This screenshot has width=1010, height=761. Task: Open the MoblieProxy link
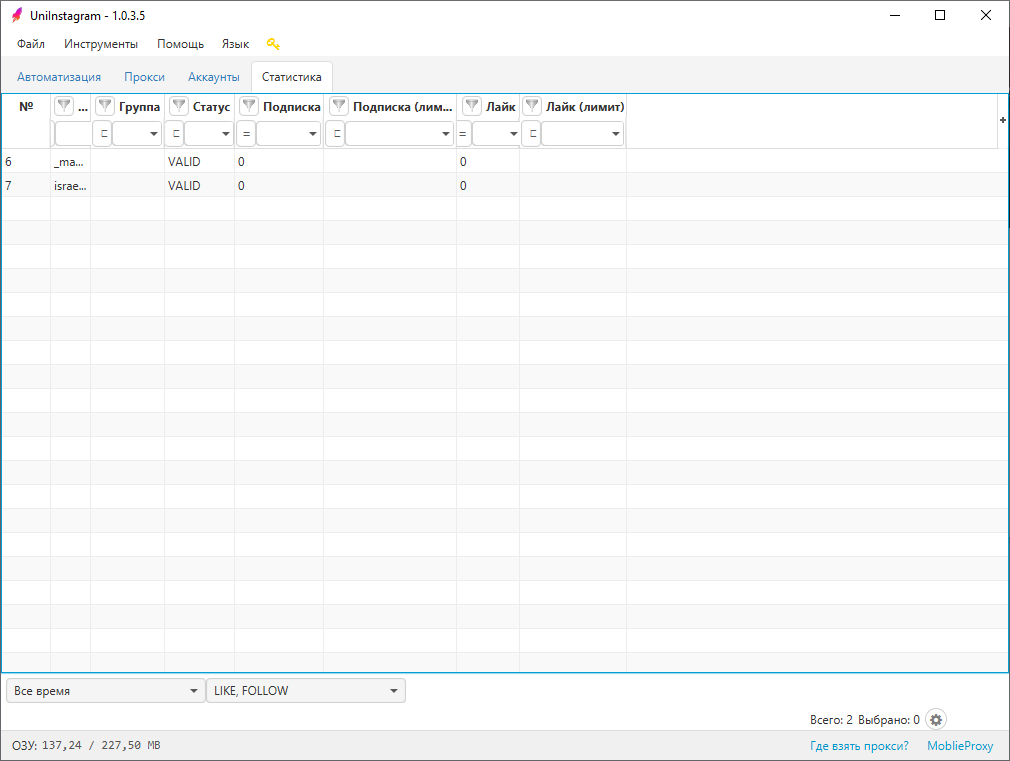(960, 746)
